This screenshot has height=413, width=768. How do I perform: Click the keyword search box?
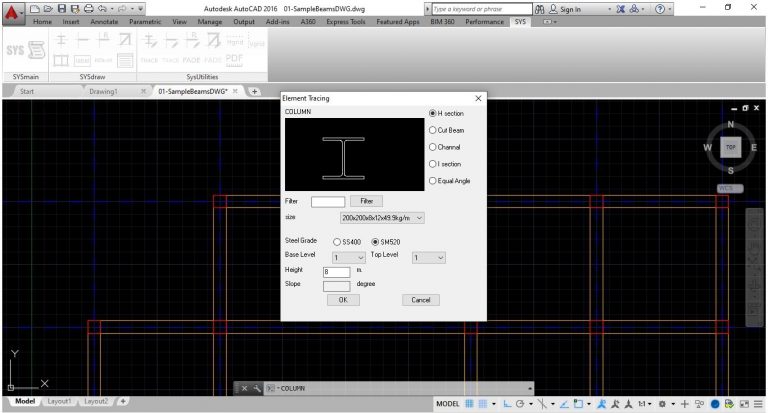pyautogui.click(x=482, y=9)
